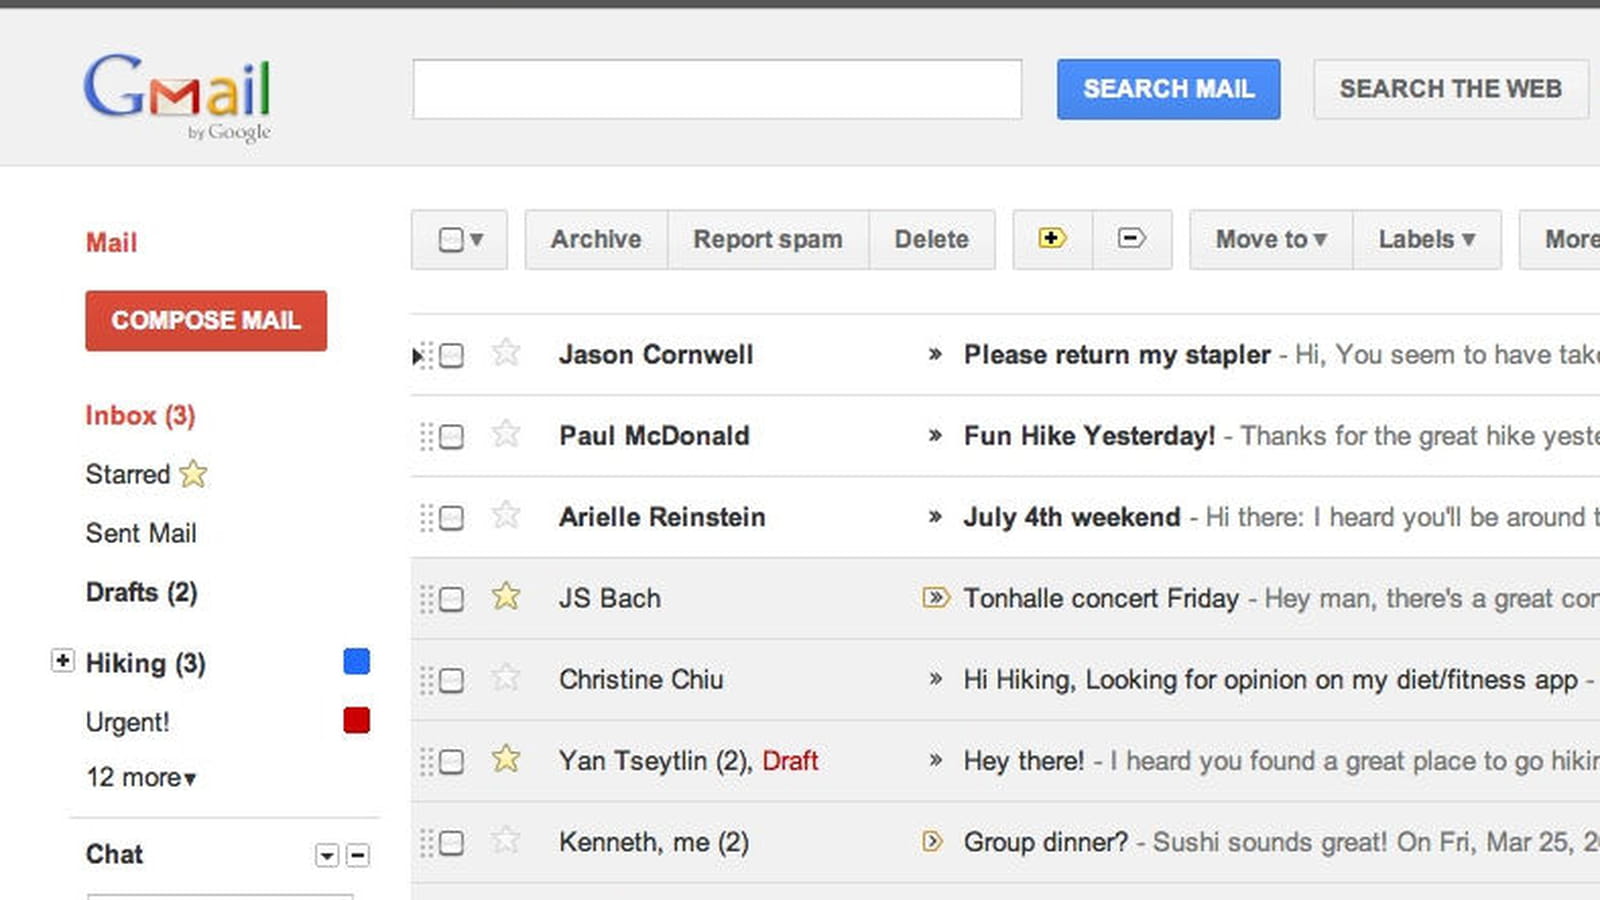Click the Report spam button
Viewport: 1600px width, 900px height.
[768, 239]
